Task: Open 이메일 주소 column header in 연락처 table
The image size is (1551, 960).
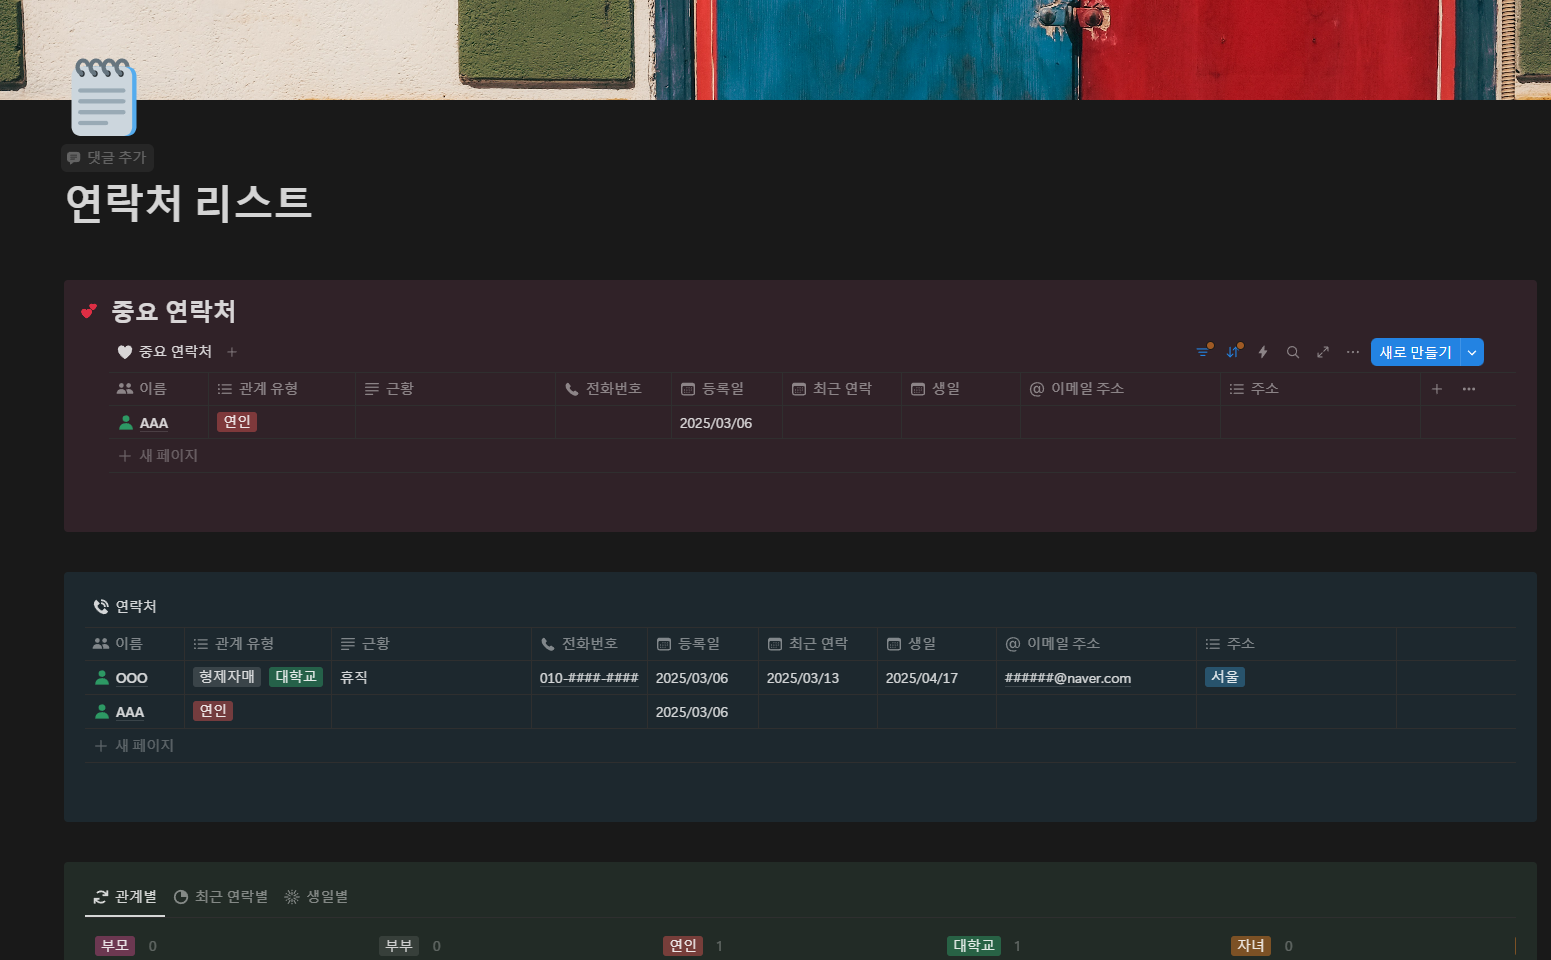Action: (1096, 644)
